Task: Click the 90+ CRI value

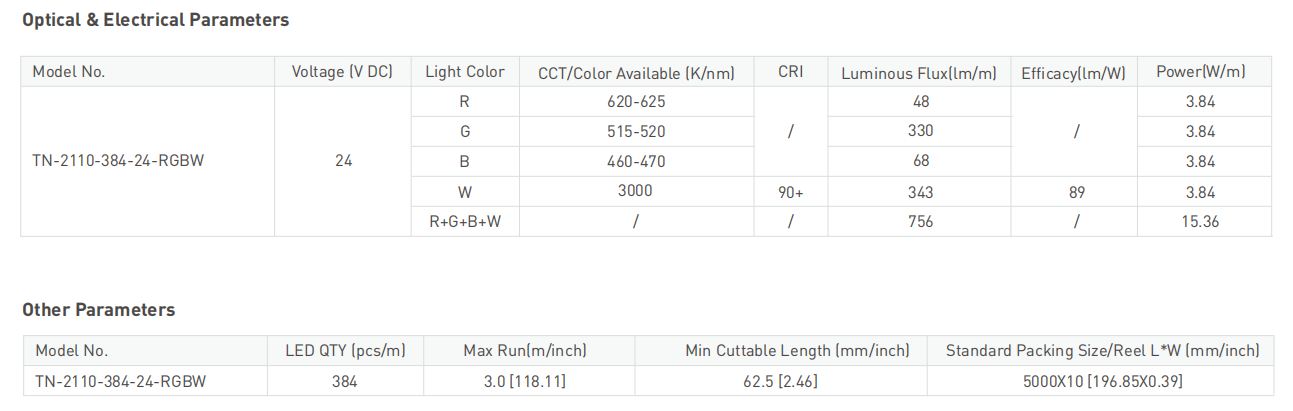Action: point(791,192)
